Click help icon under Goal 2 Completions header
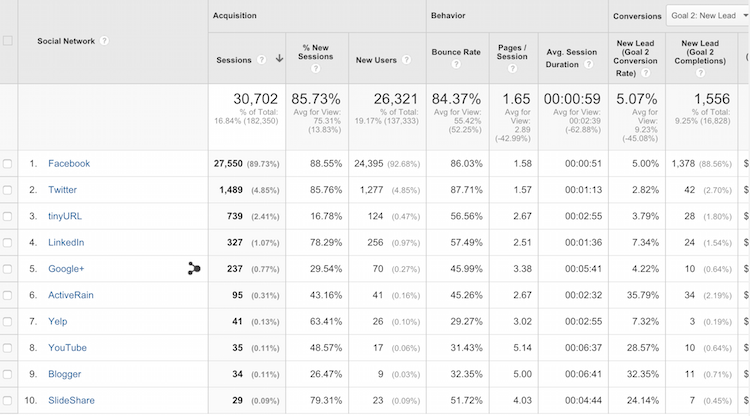 click(x=700, y=73)
